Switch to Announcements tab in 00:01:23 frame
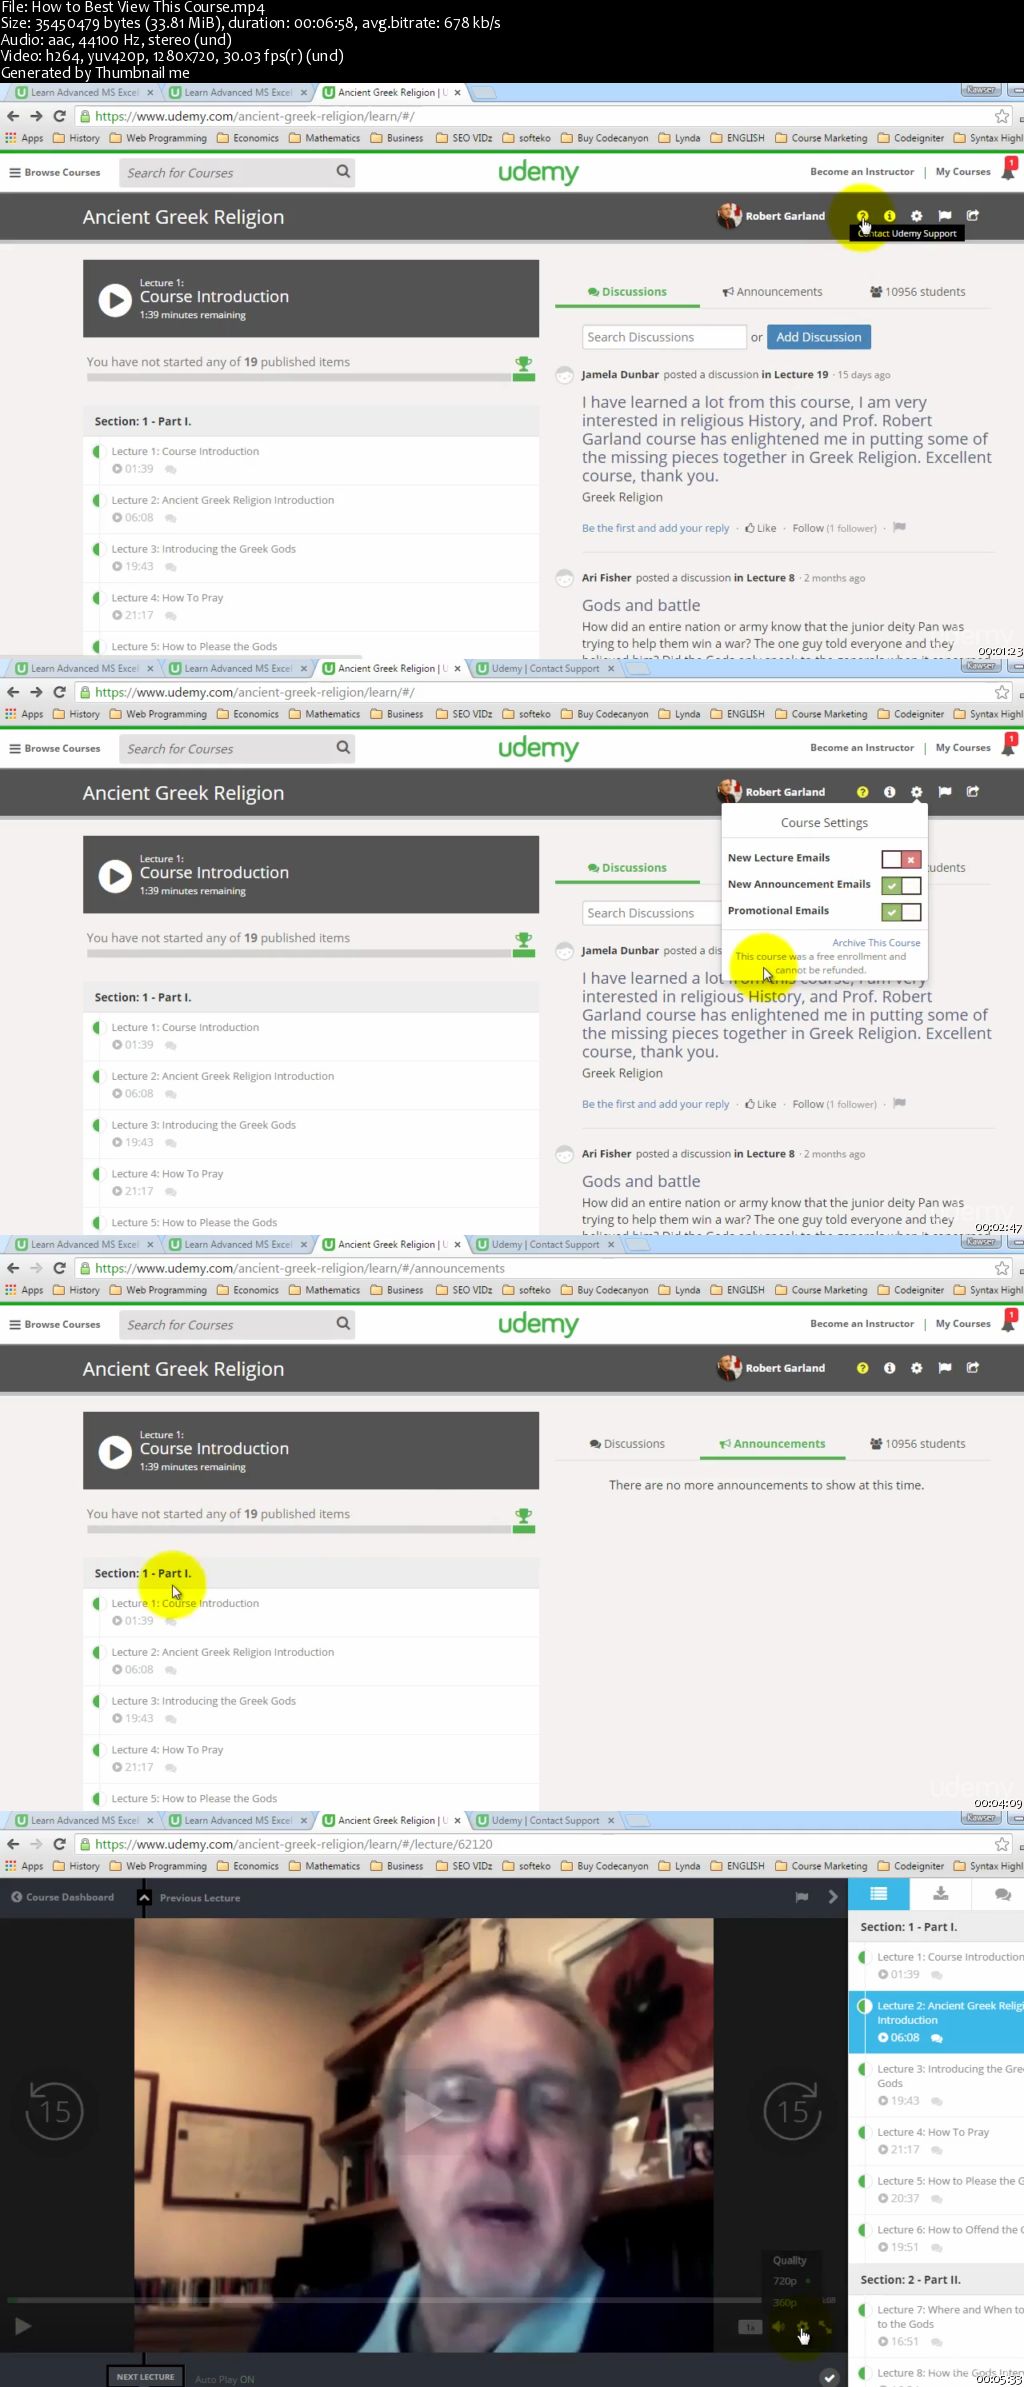Viewport: 1024px width, 2387px height. [772, 292]
